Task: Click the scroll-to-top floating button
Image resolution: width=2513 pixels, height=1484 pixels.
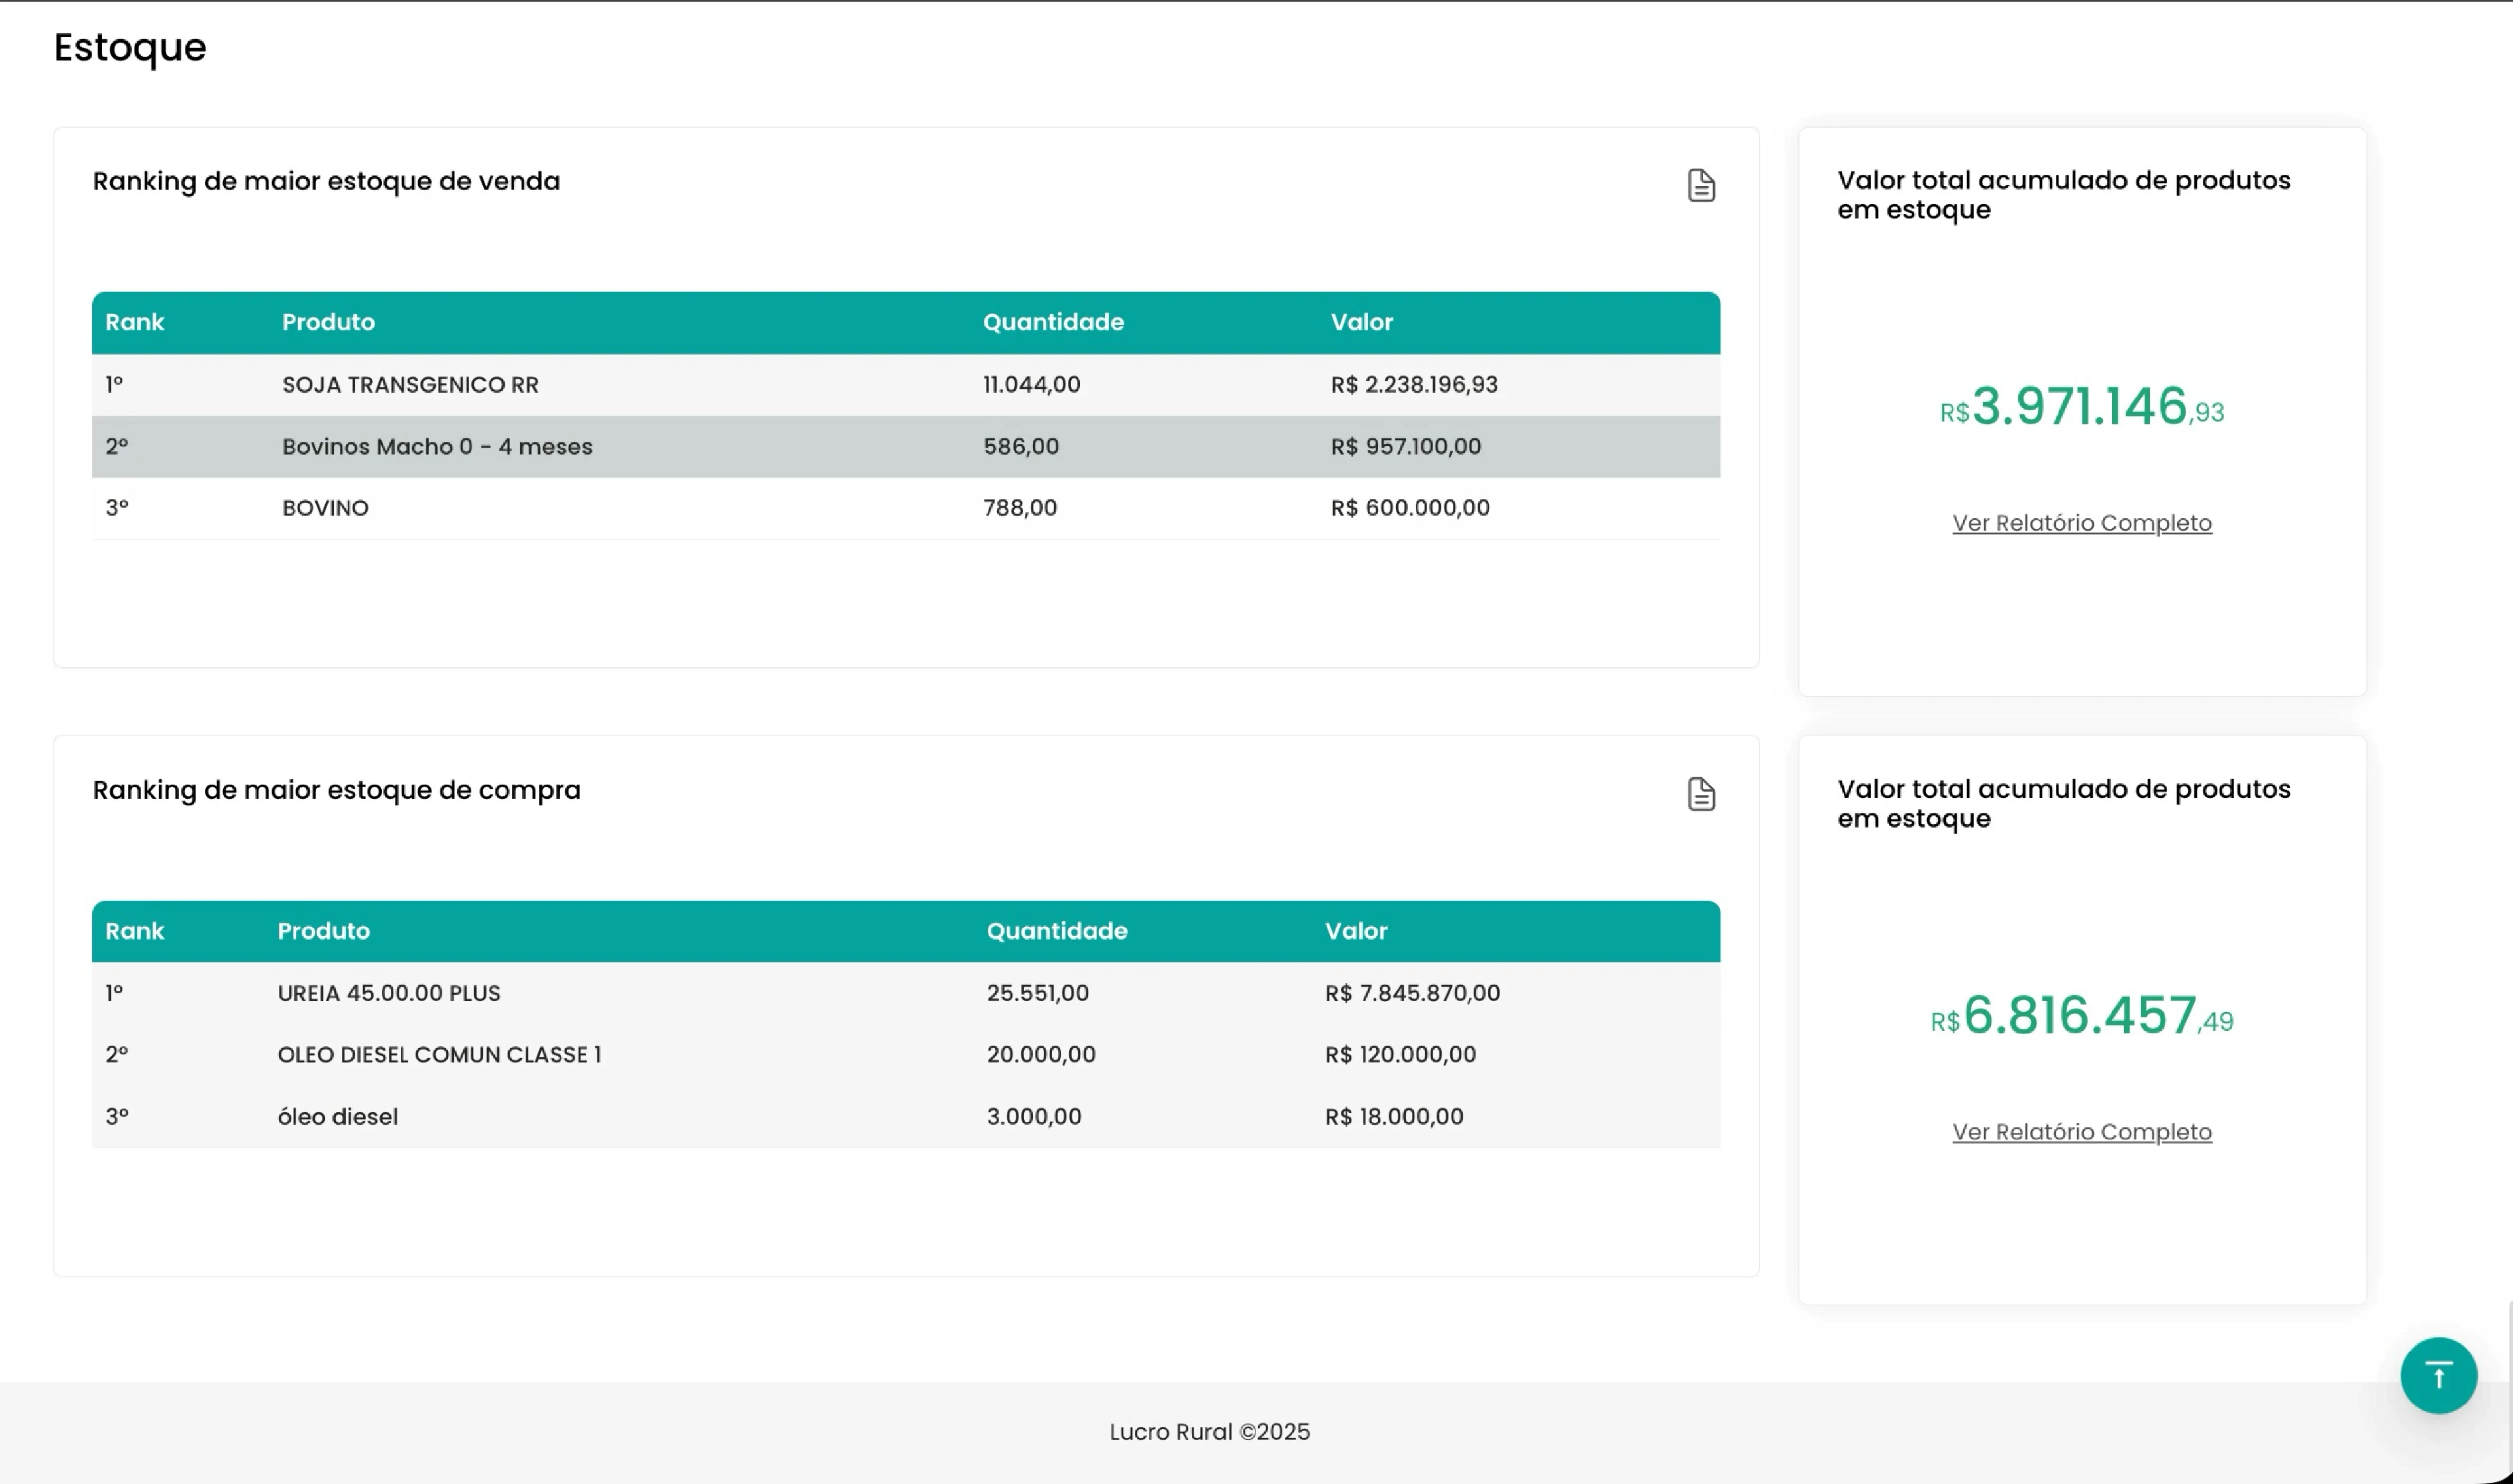Action: click(2438, 1376)
